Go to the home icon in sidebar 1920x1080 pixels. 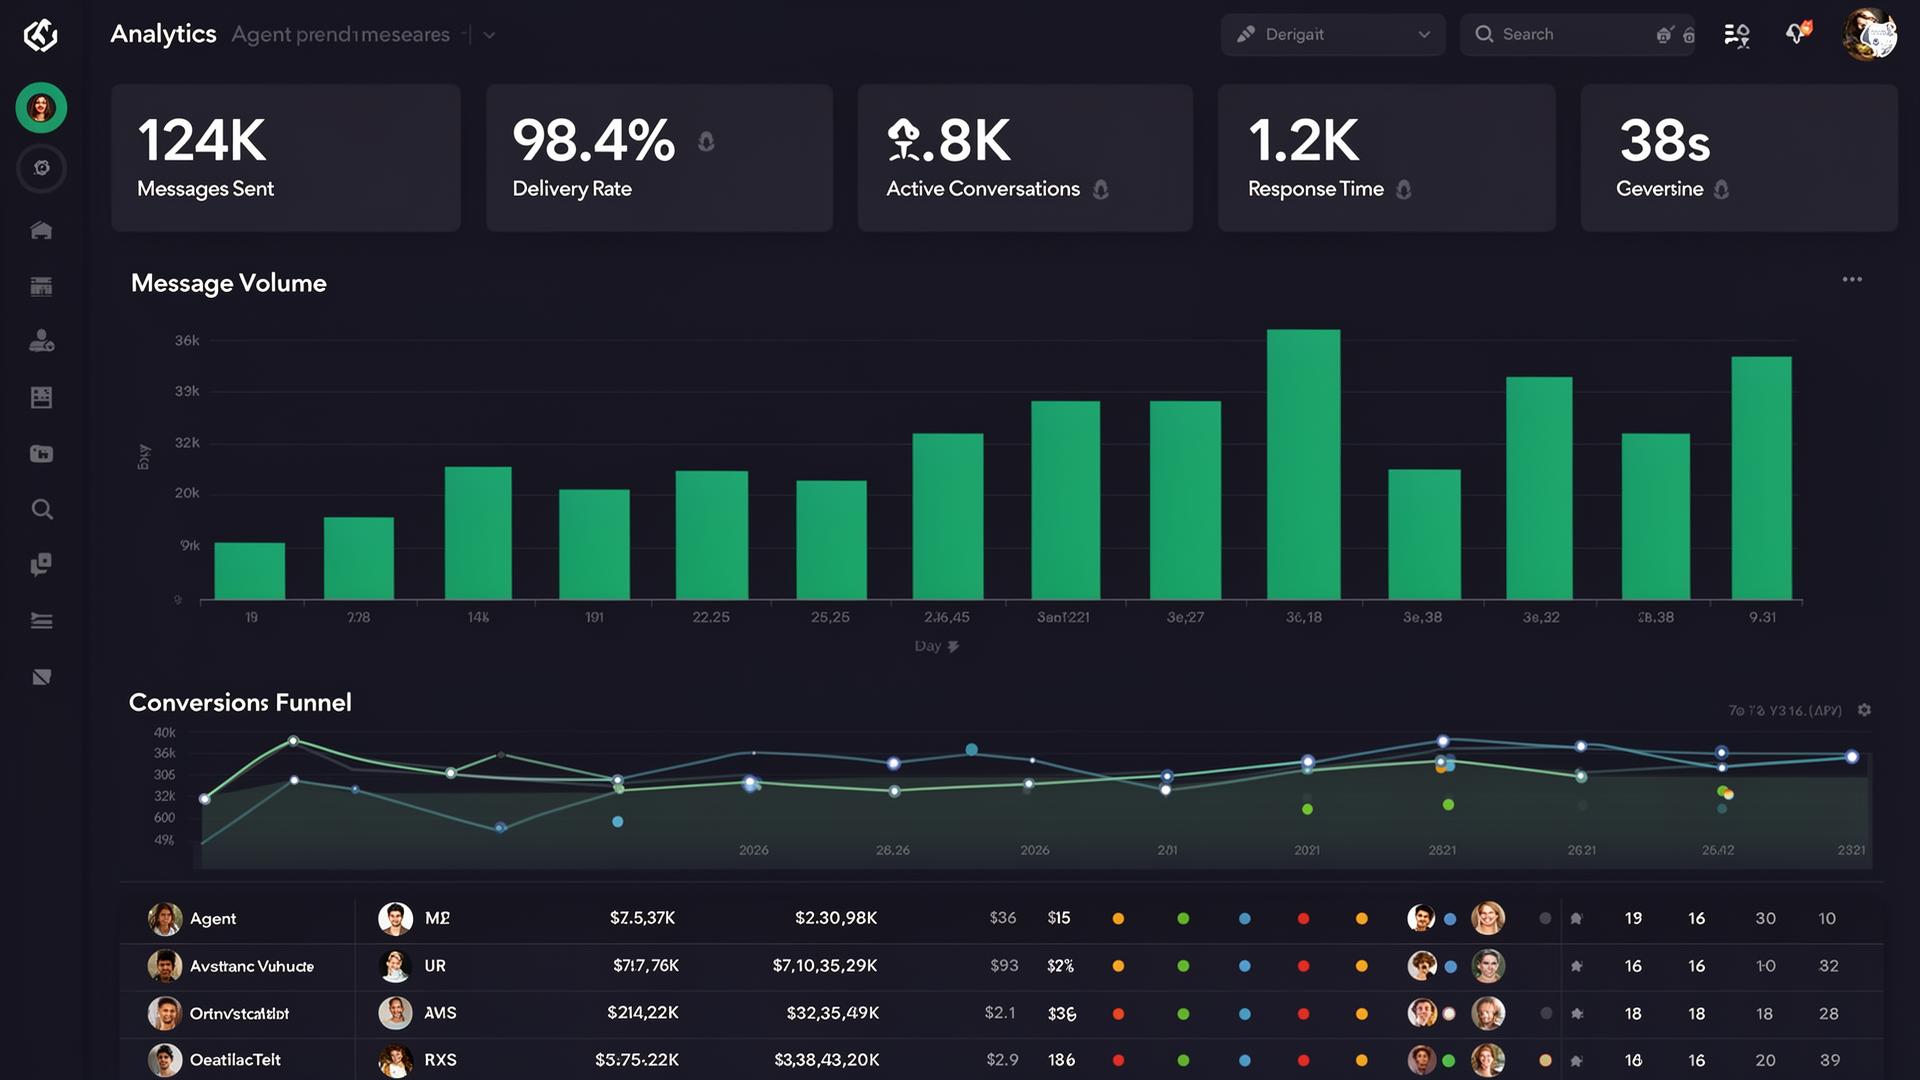[x=41, y=230]
